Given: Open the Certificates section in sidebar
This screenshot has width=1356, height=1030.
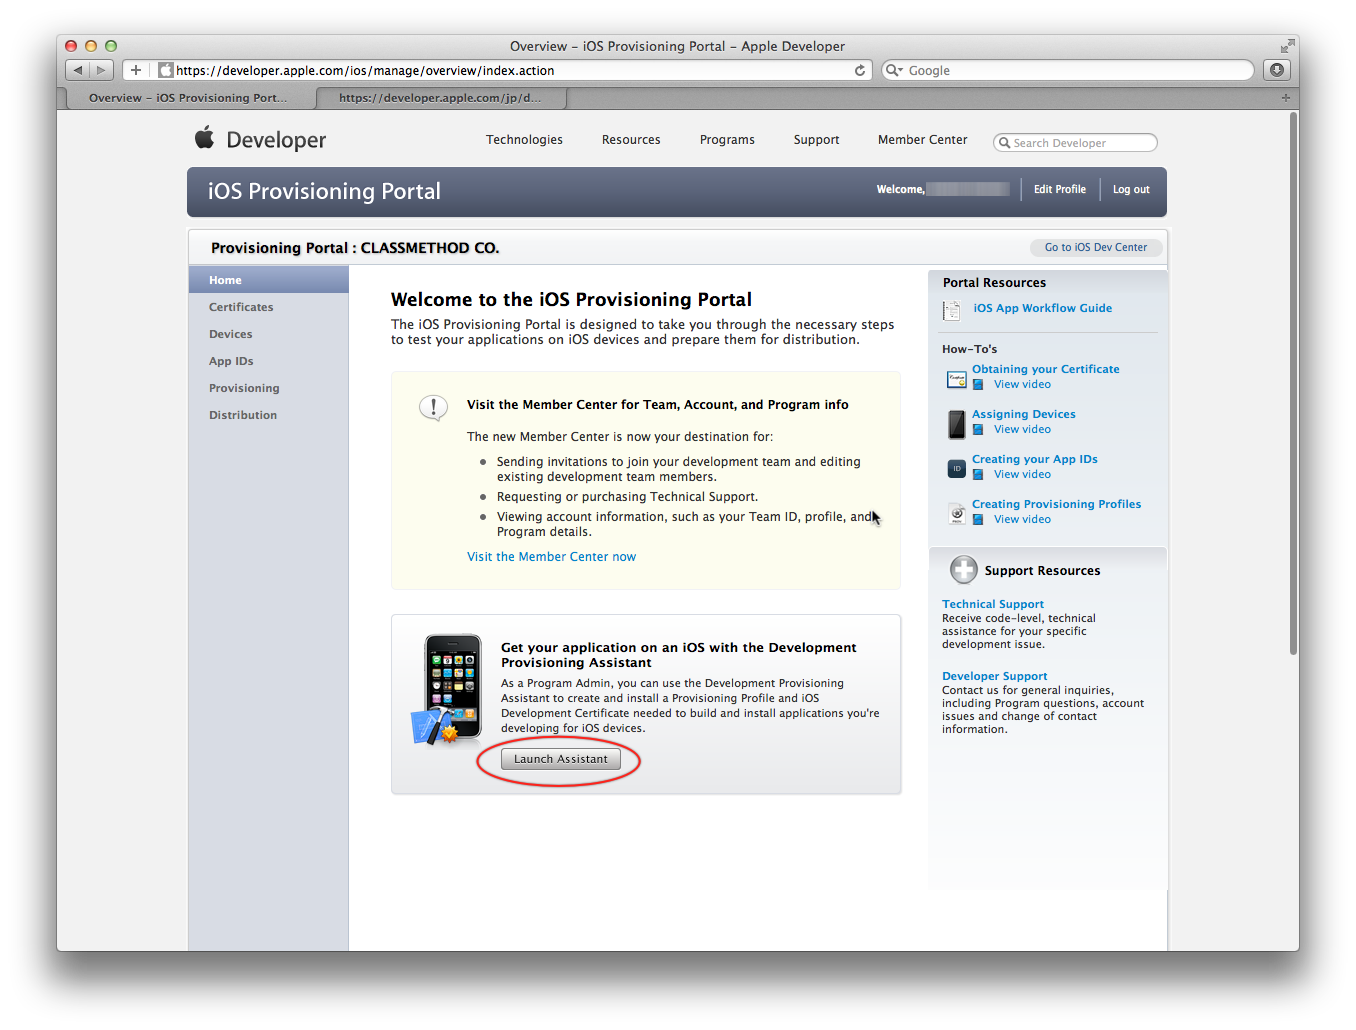Looking at the screenshot, I should point(241,307).
